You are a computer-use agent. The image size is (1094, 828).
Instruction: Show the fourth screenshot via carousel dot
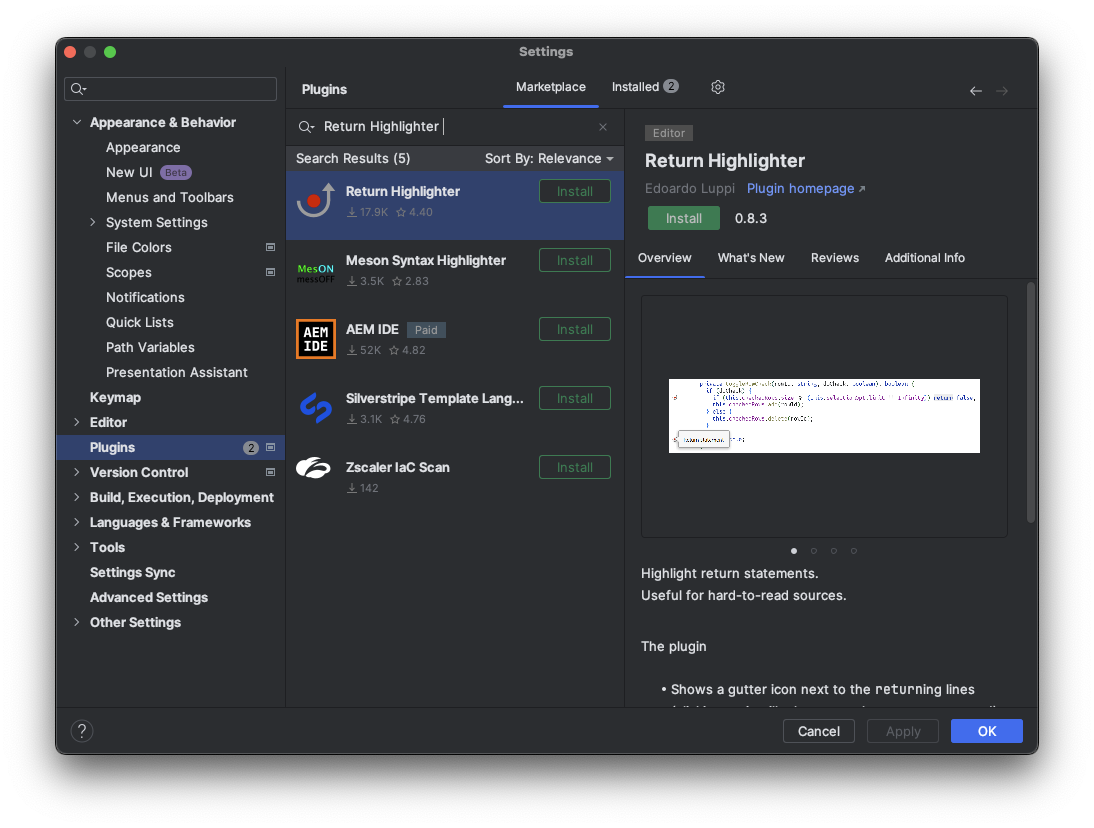[x=853, y=551]
